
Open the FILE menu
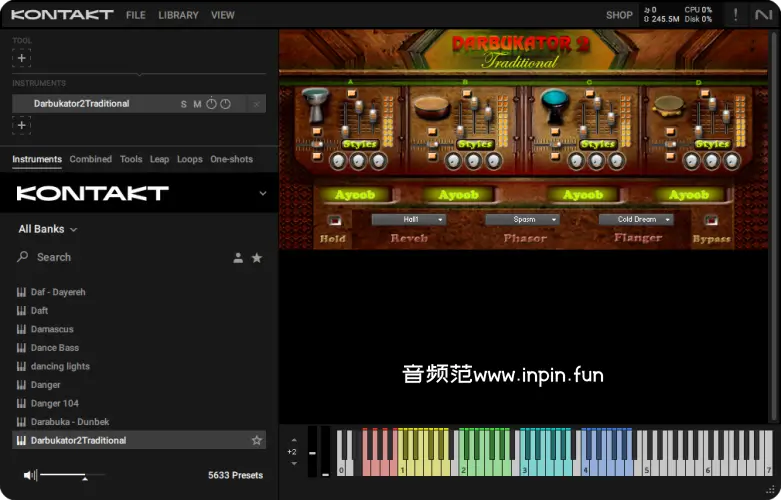[x=136, y=15]
